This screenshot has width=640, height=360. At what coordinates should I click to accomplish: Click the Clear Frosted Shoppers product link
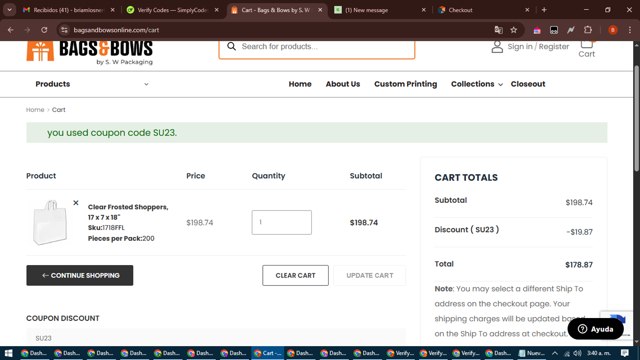(128, 212)
